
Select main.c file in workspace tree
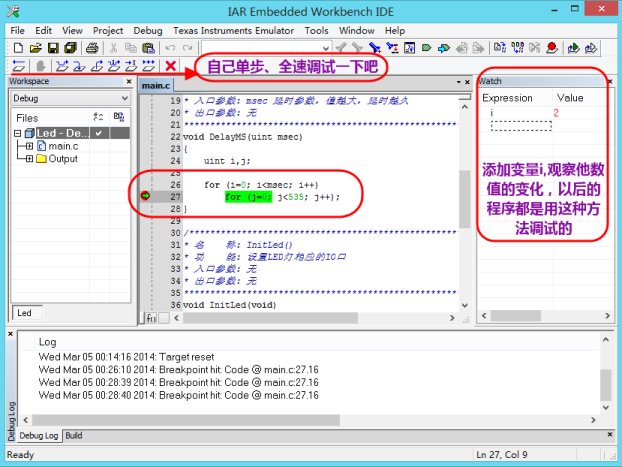tap(63, 146)
